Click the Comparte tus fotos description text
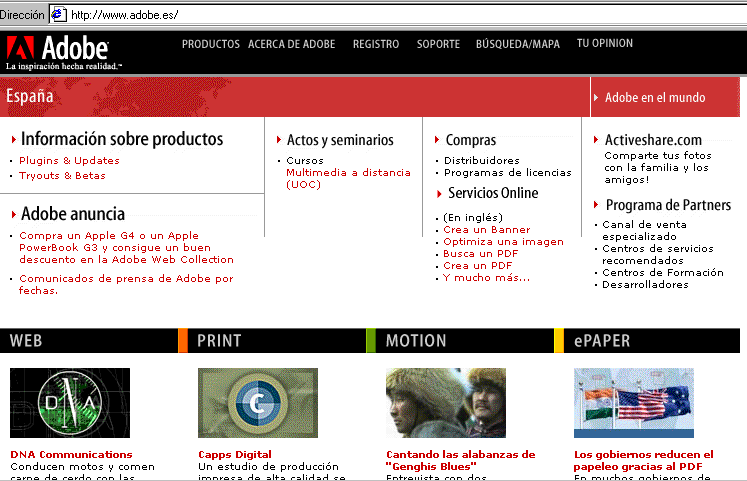The image size is (747, 481). pos(658,168)
